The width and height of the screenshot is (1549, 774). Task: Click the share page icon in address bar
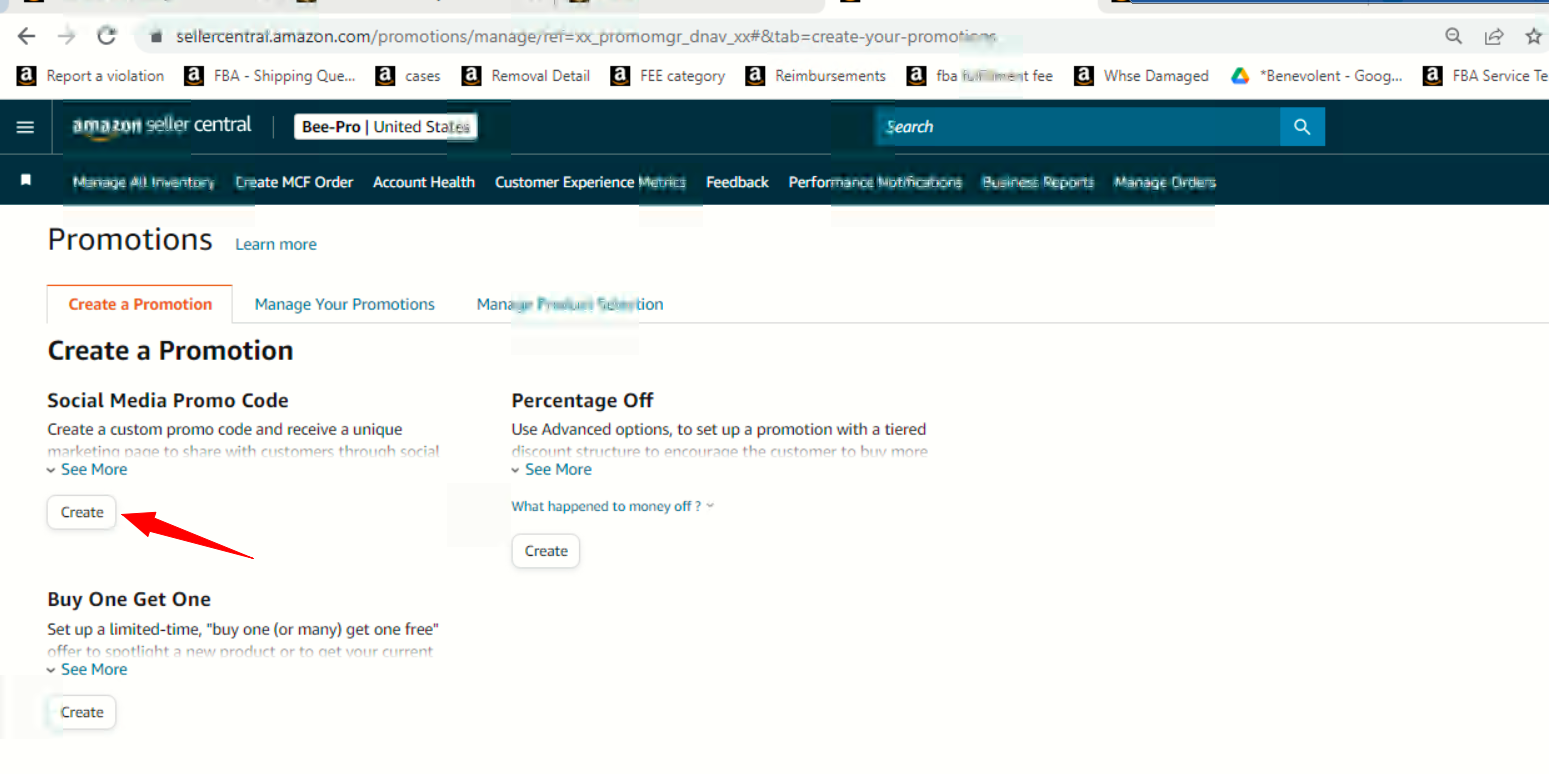(1494, 37)
